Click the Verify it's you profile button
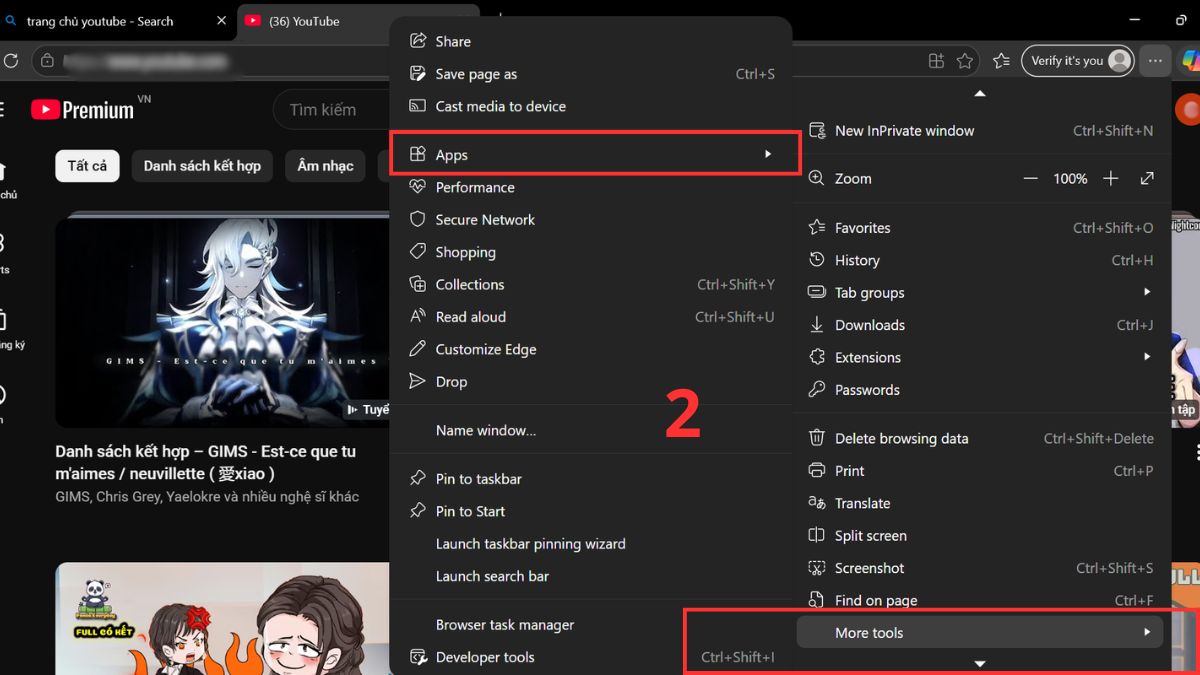Viewport: 1200px width, 675px height. coord(1078,61)
